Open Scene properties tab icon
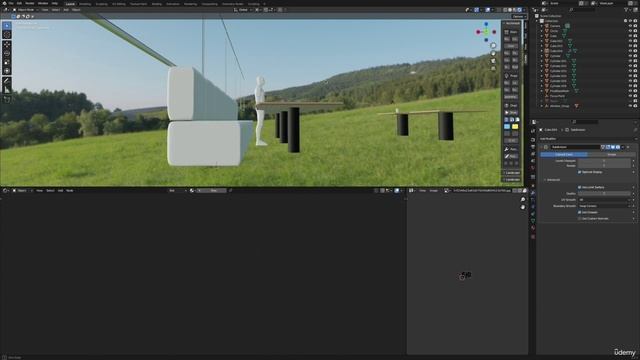The image size is (640, 360). click(x=533, y=161)
